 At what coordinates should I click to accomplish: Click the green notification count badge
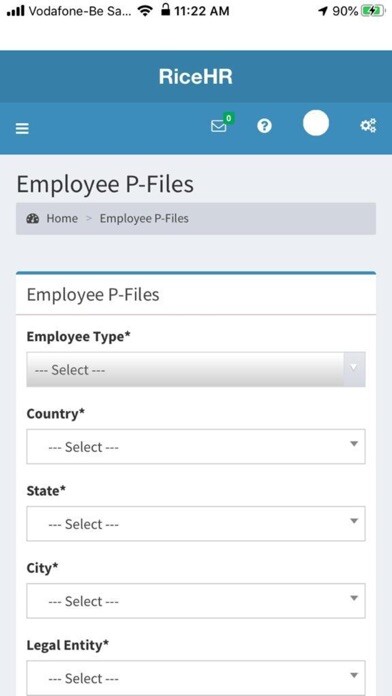229,118
